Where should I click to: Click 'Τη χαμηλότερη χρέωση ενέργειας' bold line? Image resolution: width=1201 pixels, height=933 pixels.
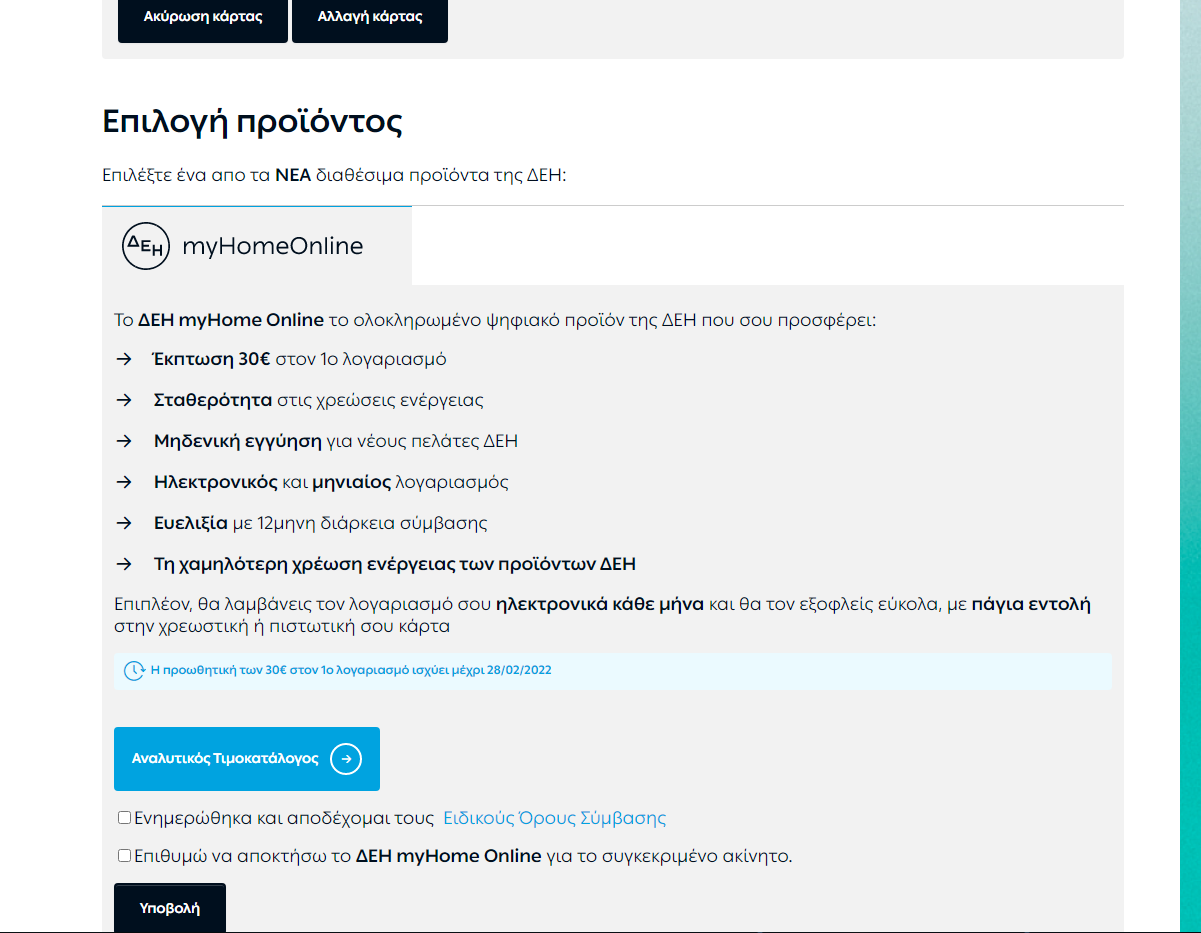[394, 564]
